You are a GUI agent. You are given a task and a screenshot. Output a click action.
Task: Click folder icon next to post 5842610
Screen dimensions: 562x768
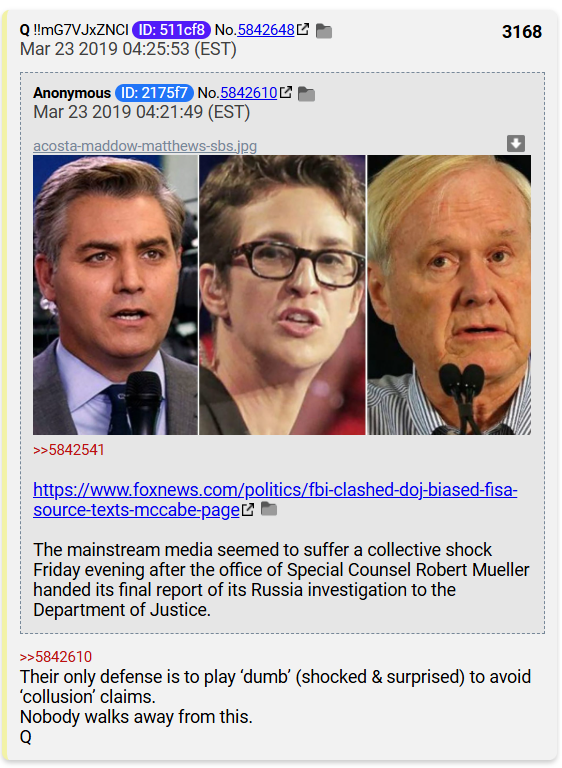point(307,94)
